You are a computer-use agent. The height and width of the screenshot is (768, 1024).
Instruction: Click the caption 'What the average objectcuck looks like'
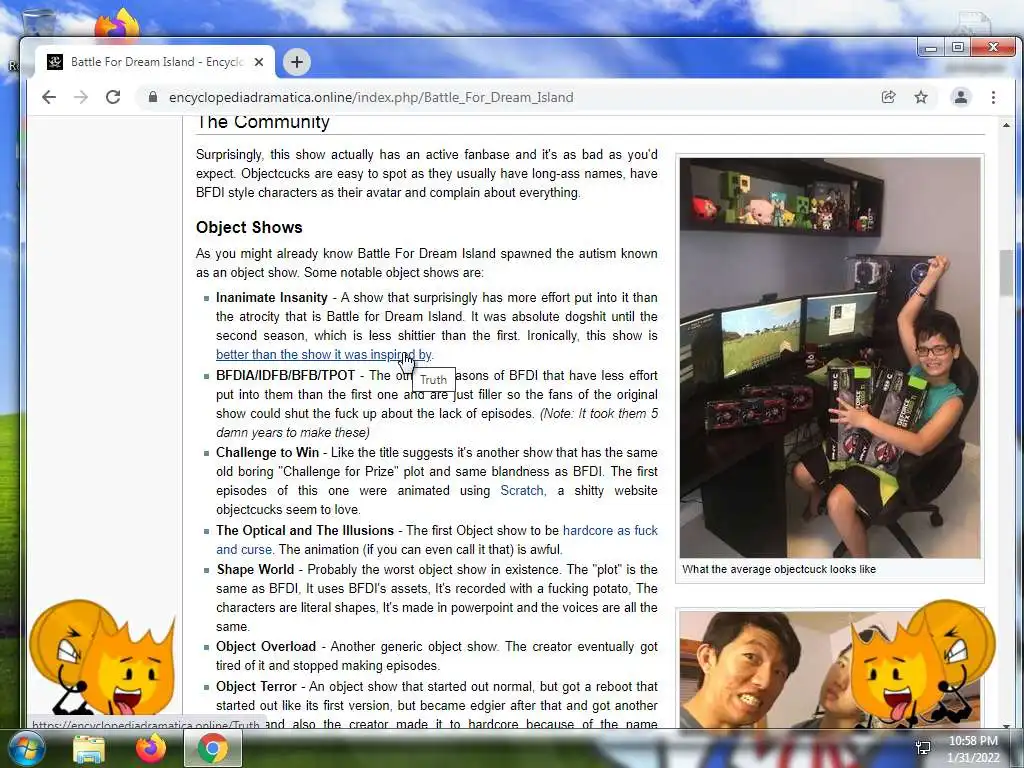(779, 569)
